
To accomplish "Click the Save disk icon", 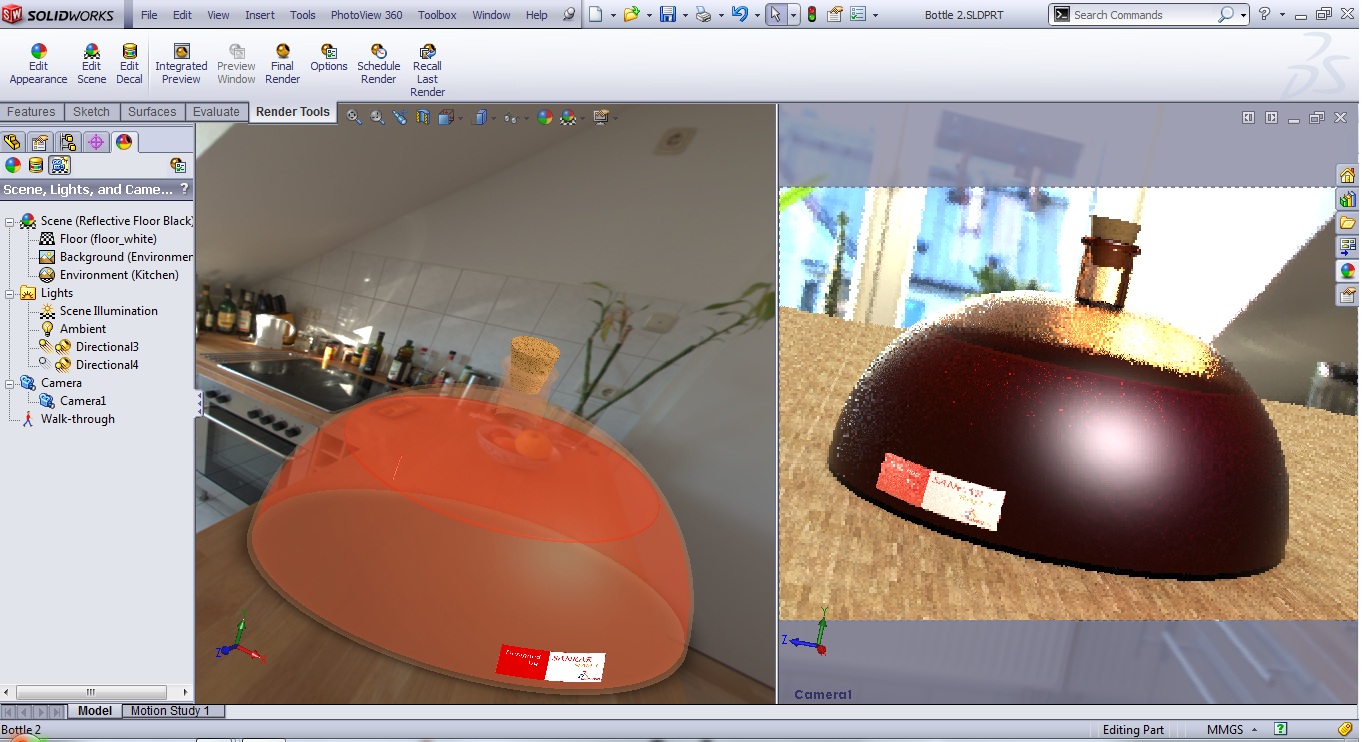I will [x=668, y=14].
